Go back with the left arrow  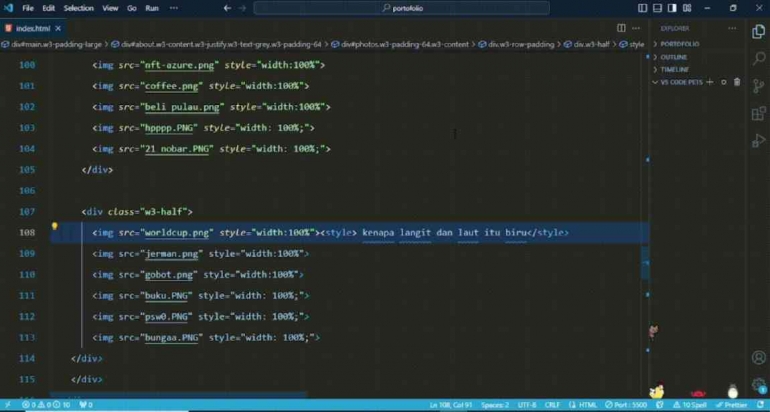[x=227, y=8]
